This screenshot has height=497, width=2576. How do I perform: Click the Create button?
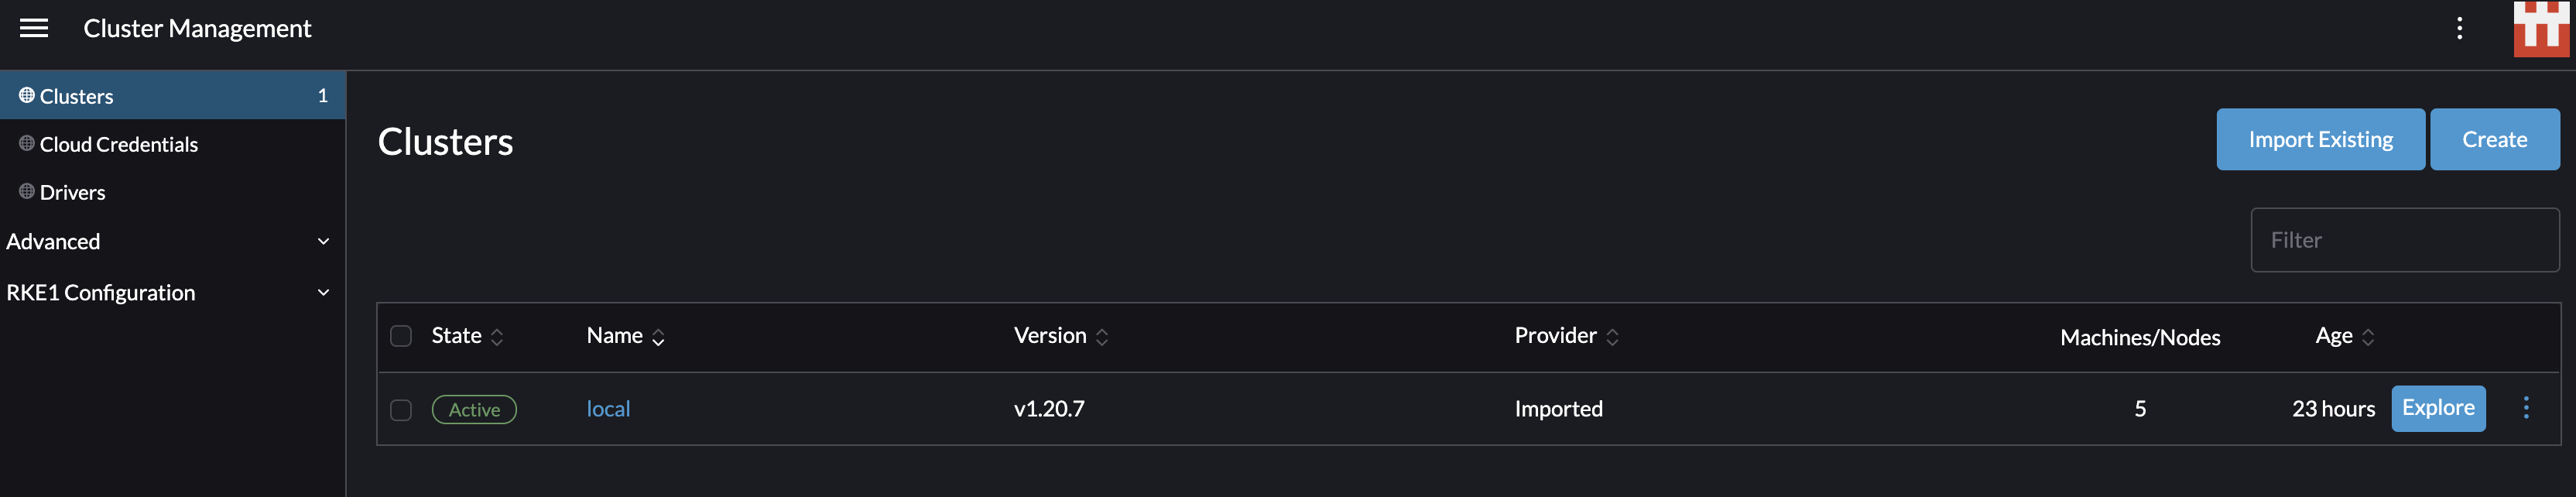[2494, 139]
